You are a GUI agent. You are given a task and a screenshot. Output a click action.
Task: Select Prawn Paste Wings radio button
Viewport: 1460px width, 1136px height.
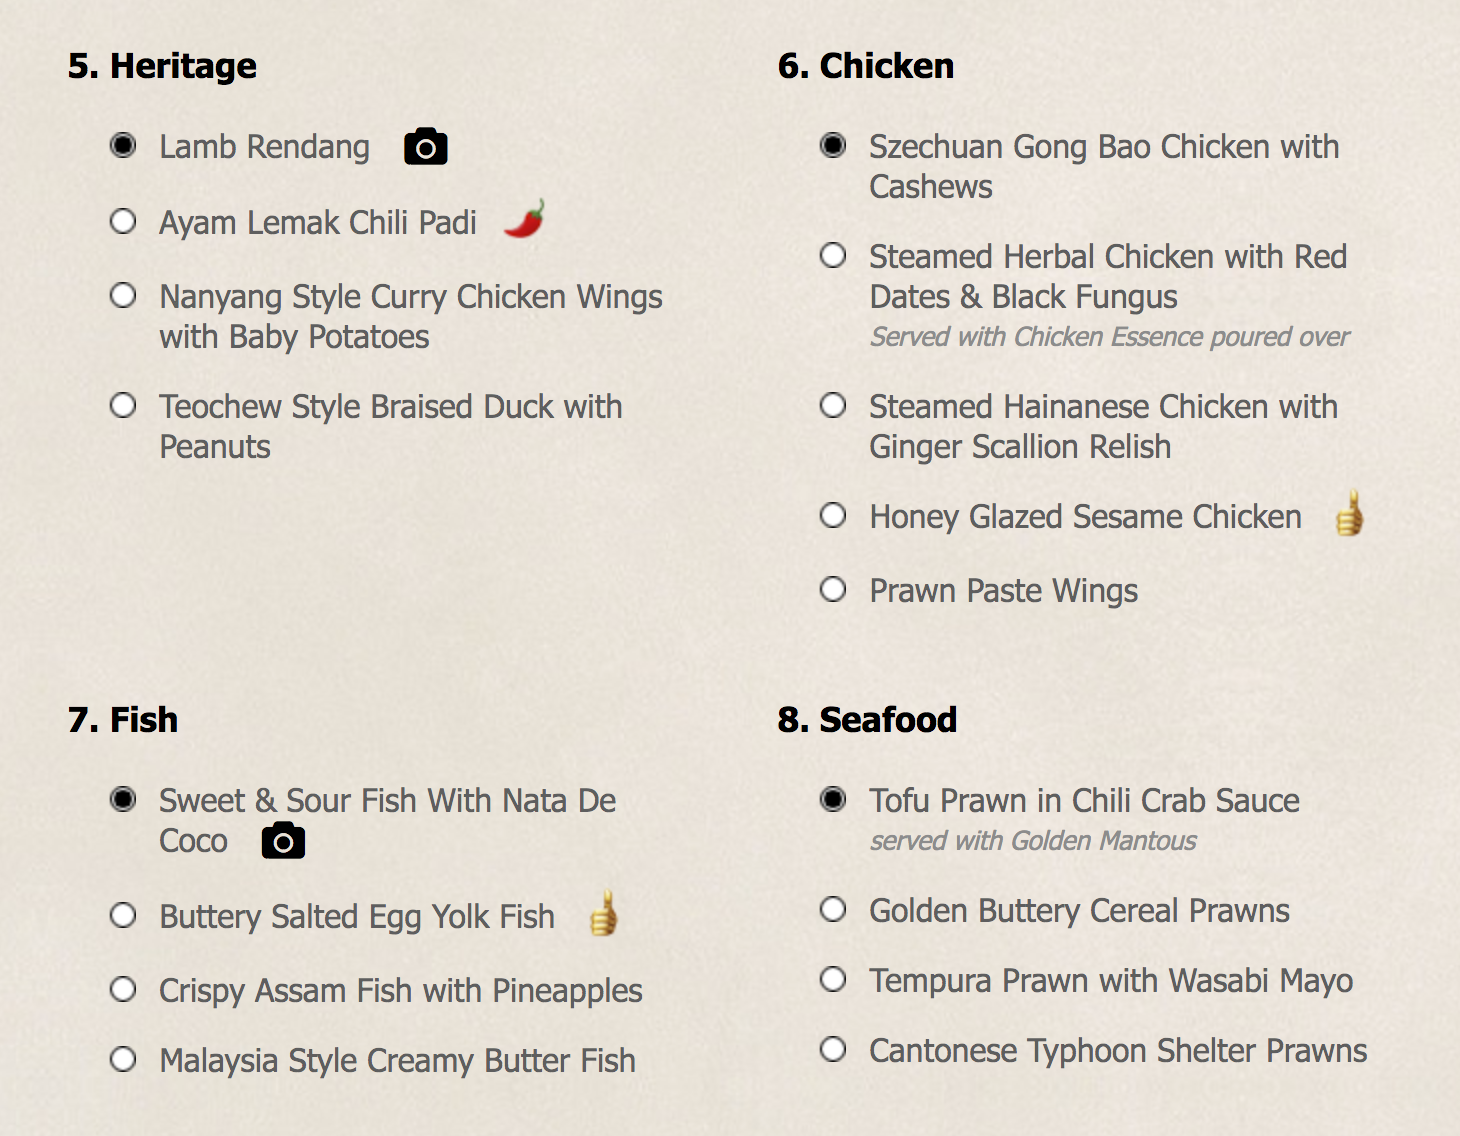point(833,590)
